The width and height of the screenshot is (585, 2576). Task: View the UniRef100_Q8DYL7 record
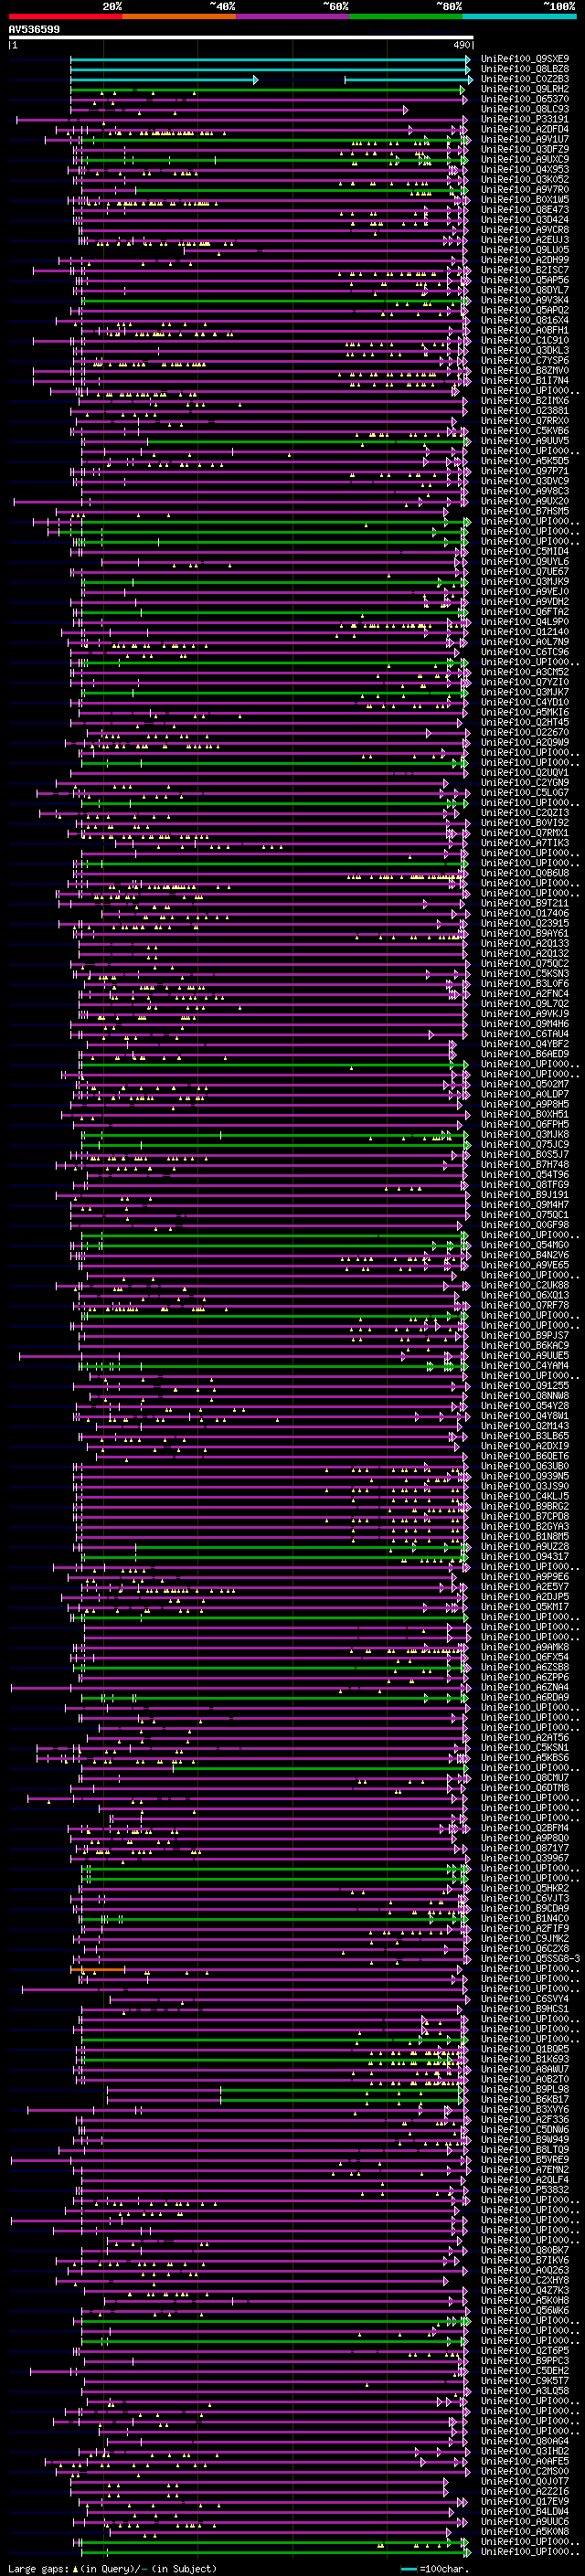[525, 290]
